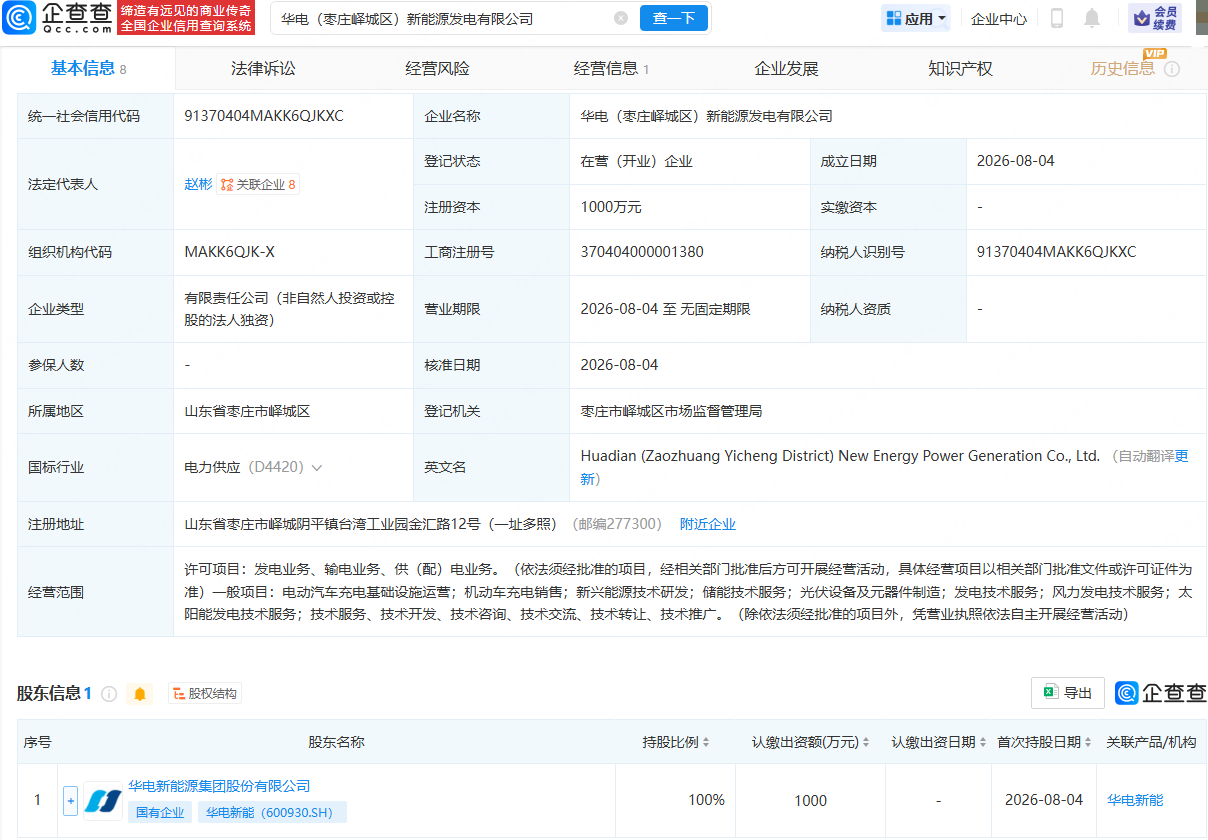Open the 股权结构 button
The height and width of the screenshot is (840, 1208).
[205, 694]
